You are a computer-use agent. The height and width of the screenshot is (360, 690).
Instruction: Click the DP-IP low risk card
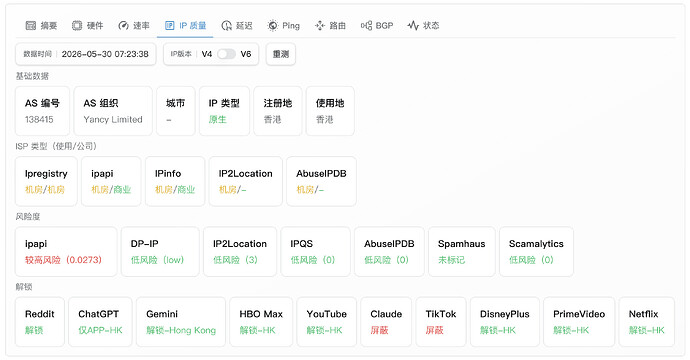click(x=160, y=252)
